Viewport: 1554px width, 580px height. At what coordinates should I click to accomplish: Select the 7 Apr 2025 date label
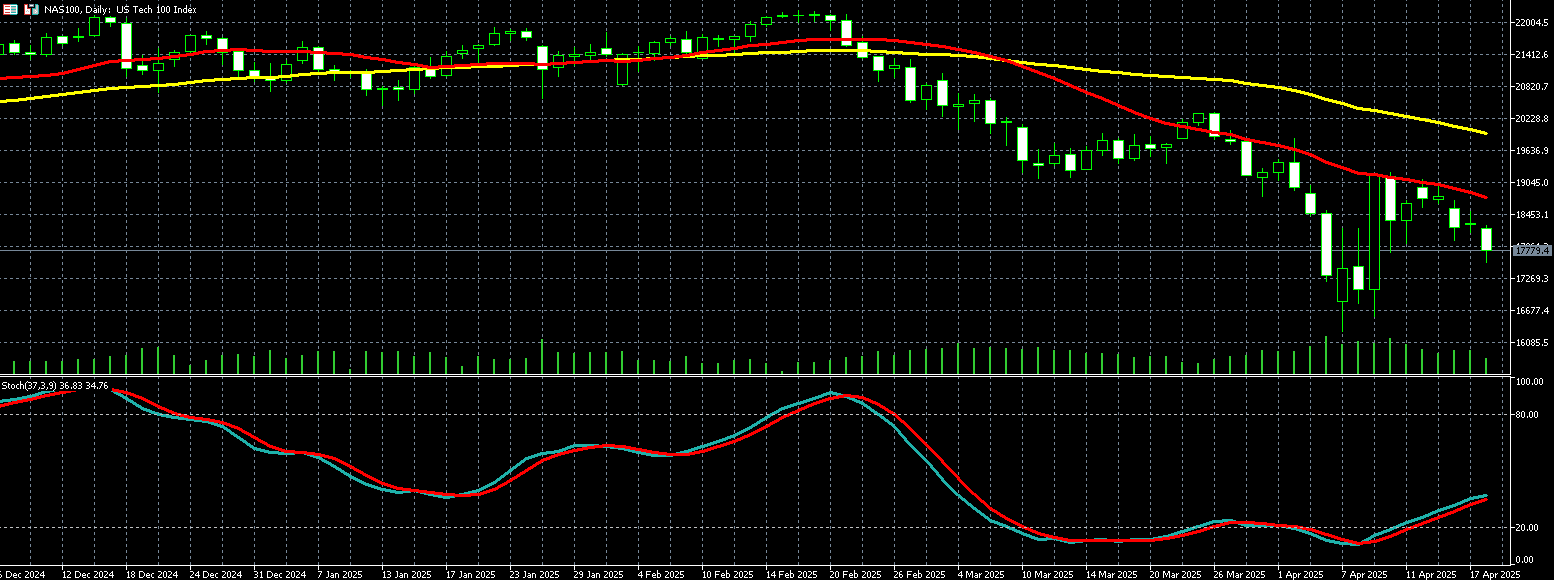click(1364, 574)
